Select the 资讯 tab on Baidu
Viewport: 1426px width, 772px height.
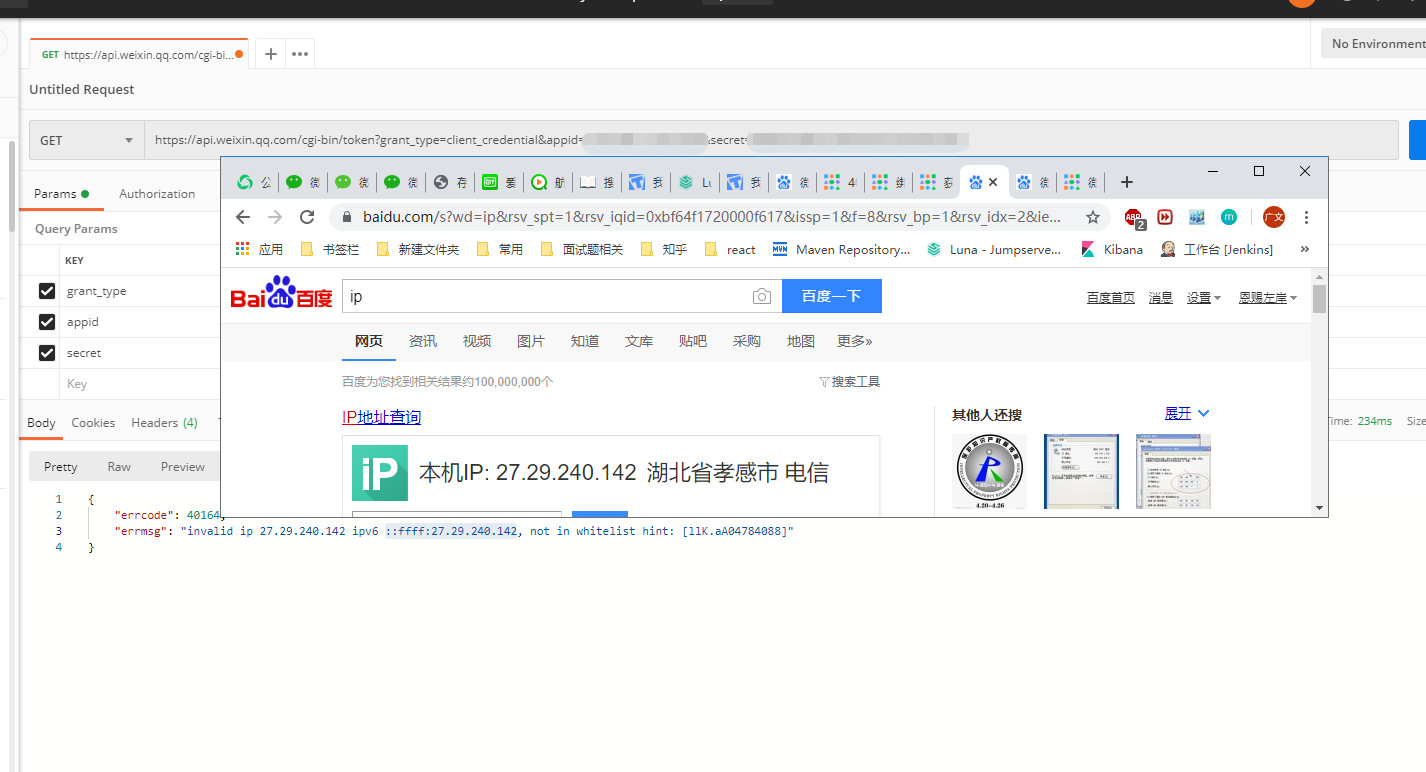(x=423, y=341)
